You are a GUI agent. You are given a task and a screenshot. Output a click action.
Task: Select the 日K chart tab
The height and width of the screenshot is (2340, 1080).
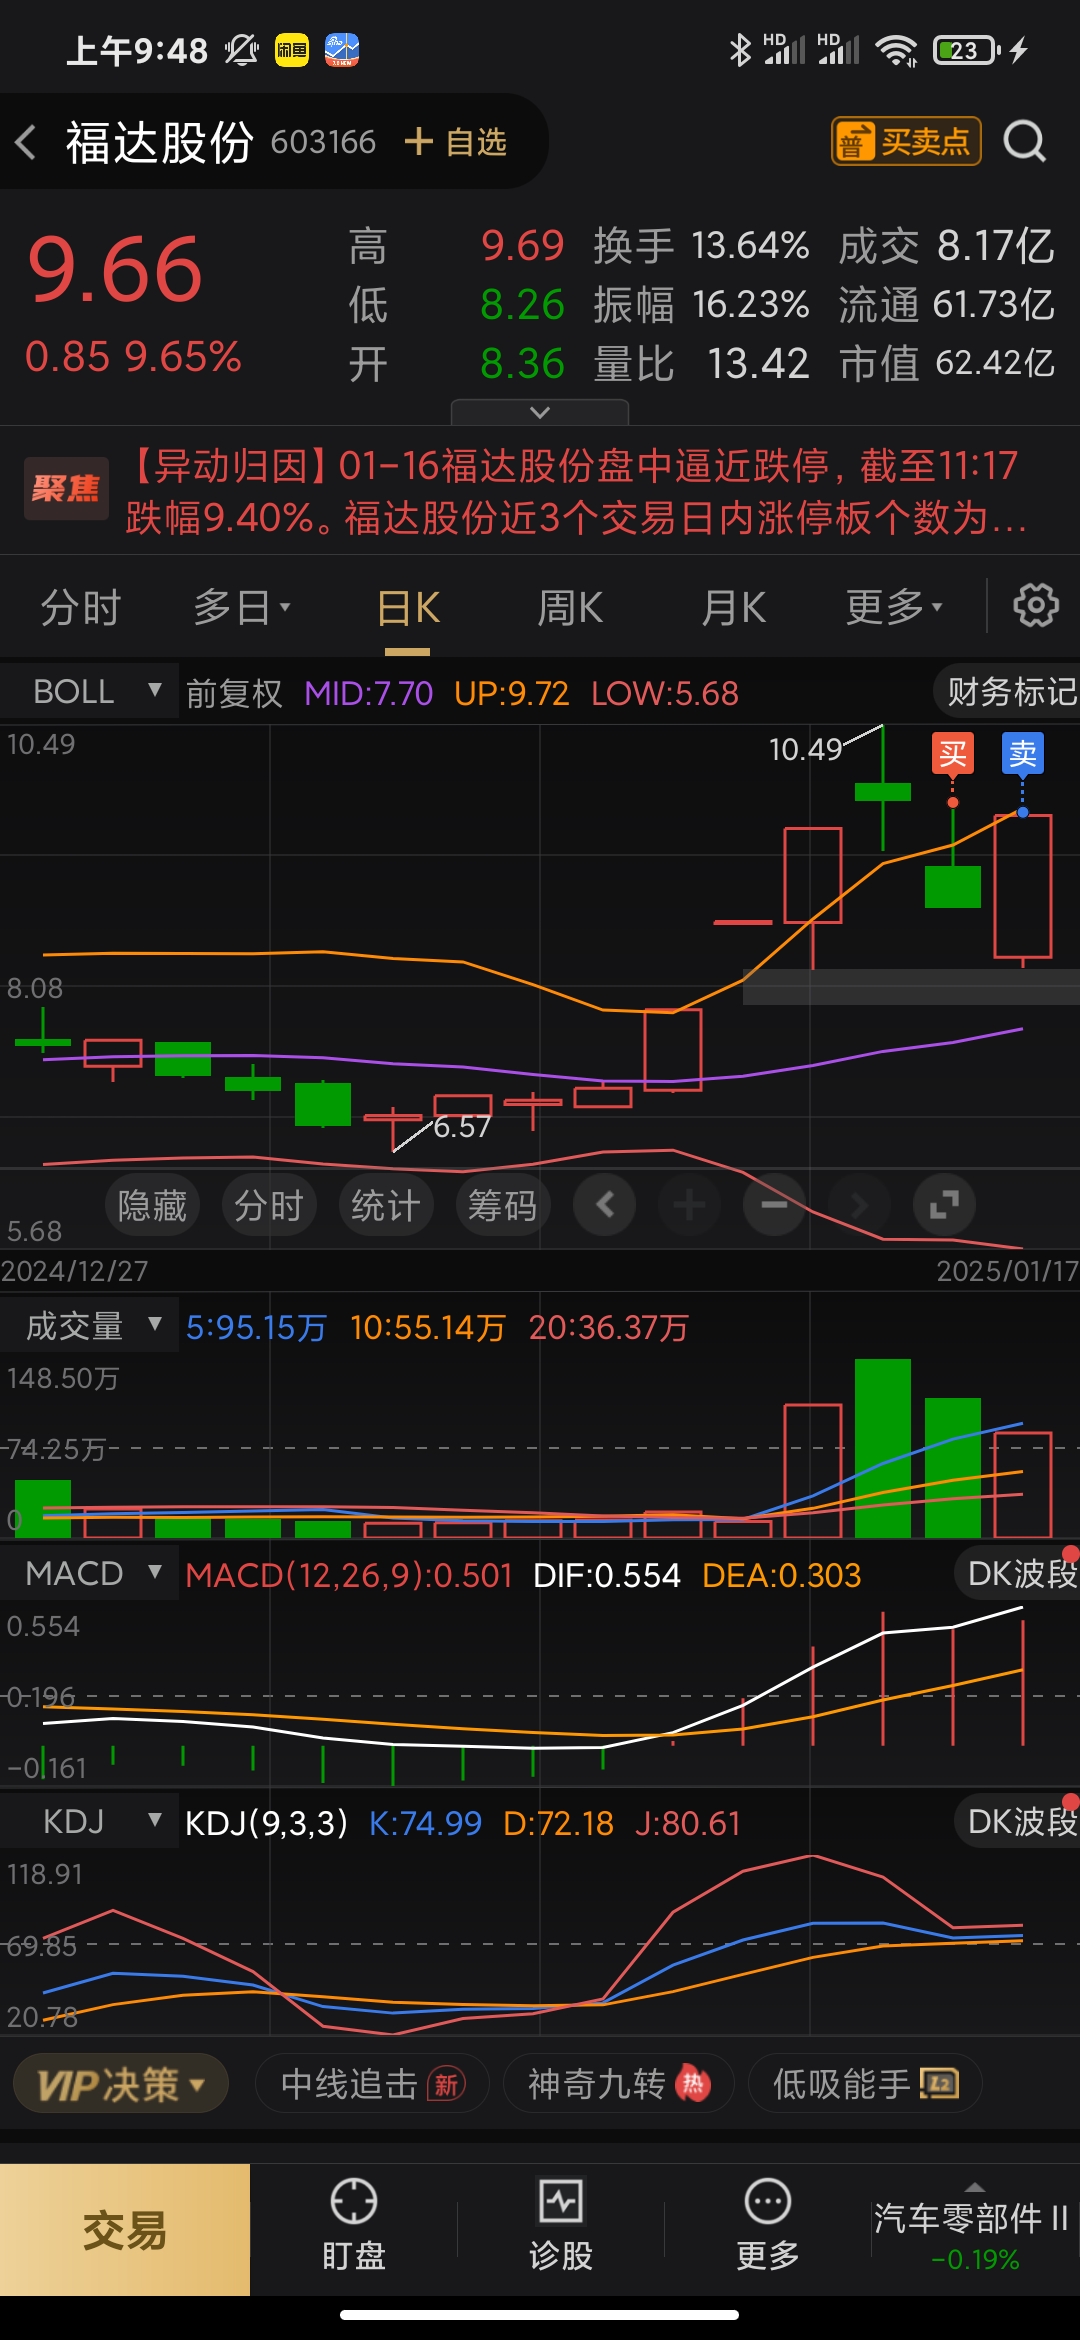(408, 607)
